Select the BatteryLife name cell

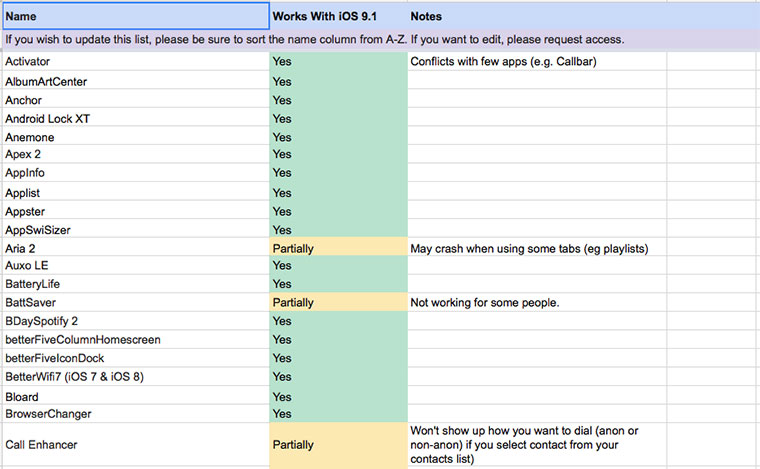click(x=136, y=284)
